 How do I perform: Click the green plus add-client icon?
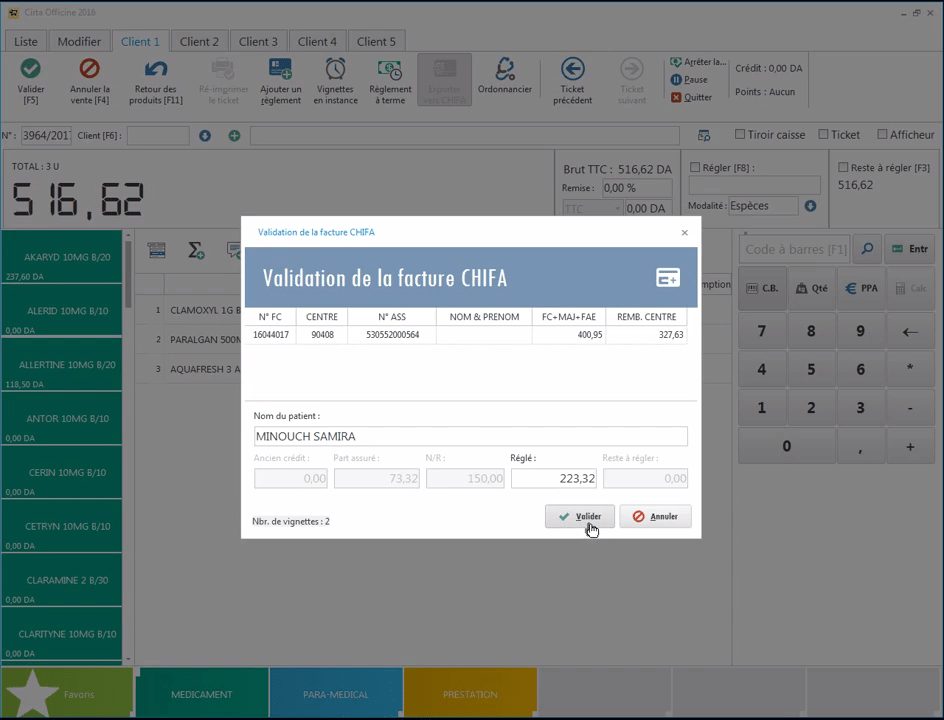click(234, 136)
